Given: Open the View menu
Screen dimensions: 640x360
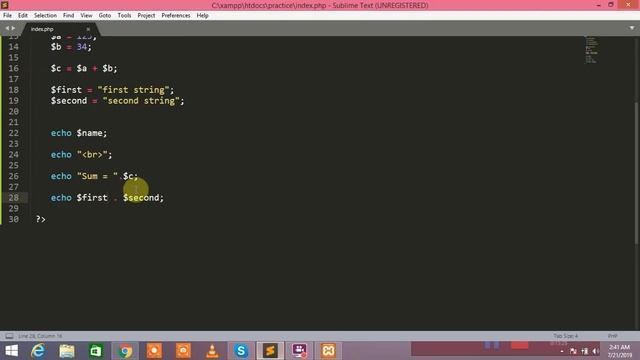Looking at the screenshot, I should (86, 16).
